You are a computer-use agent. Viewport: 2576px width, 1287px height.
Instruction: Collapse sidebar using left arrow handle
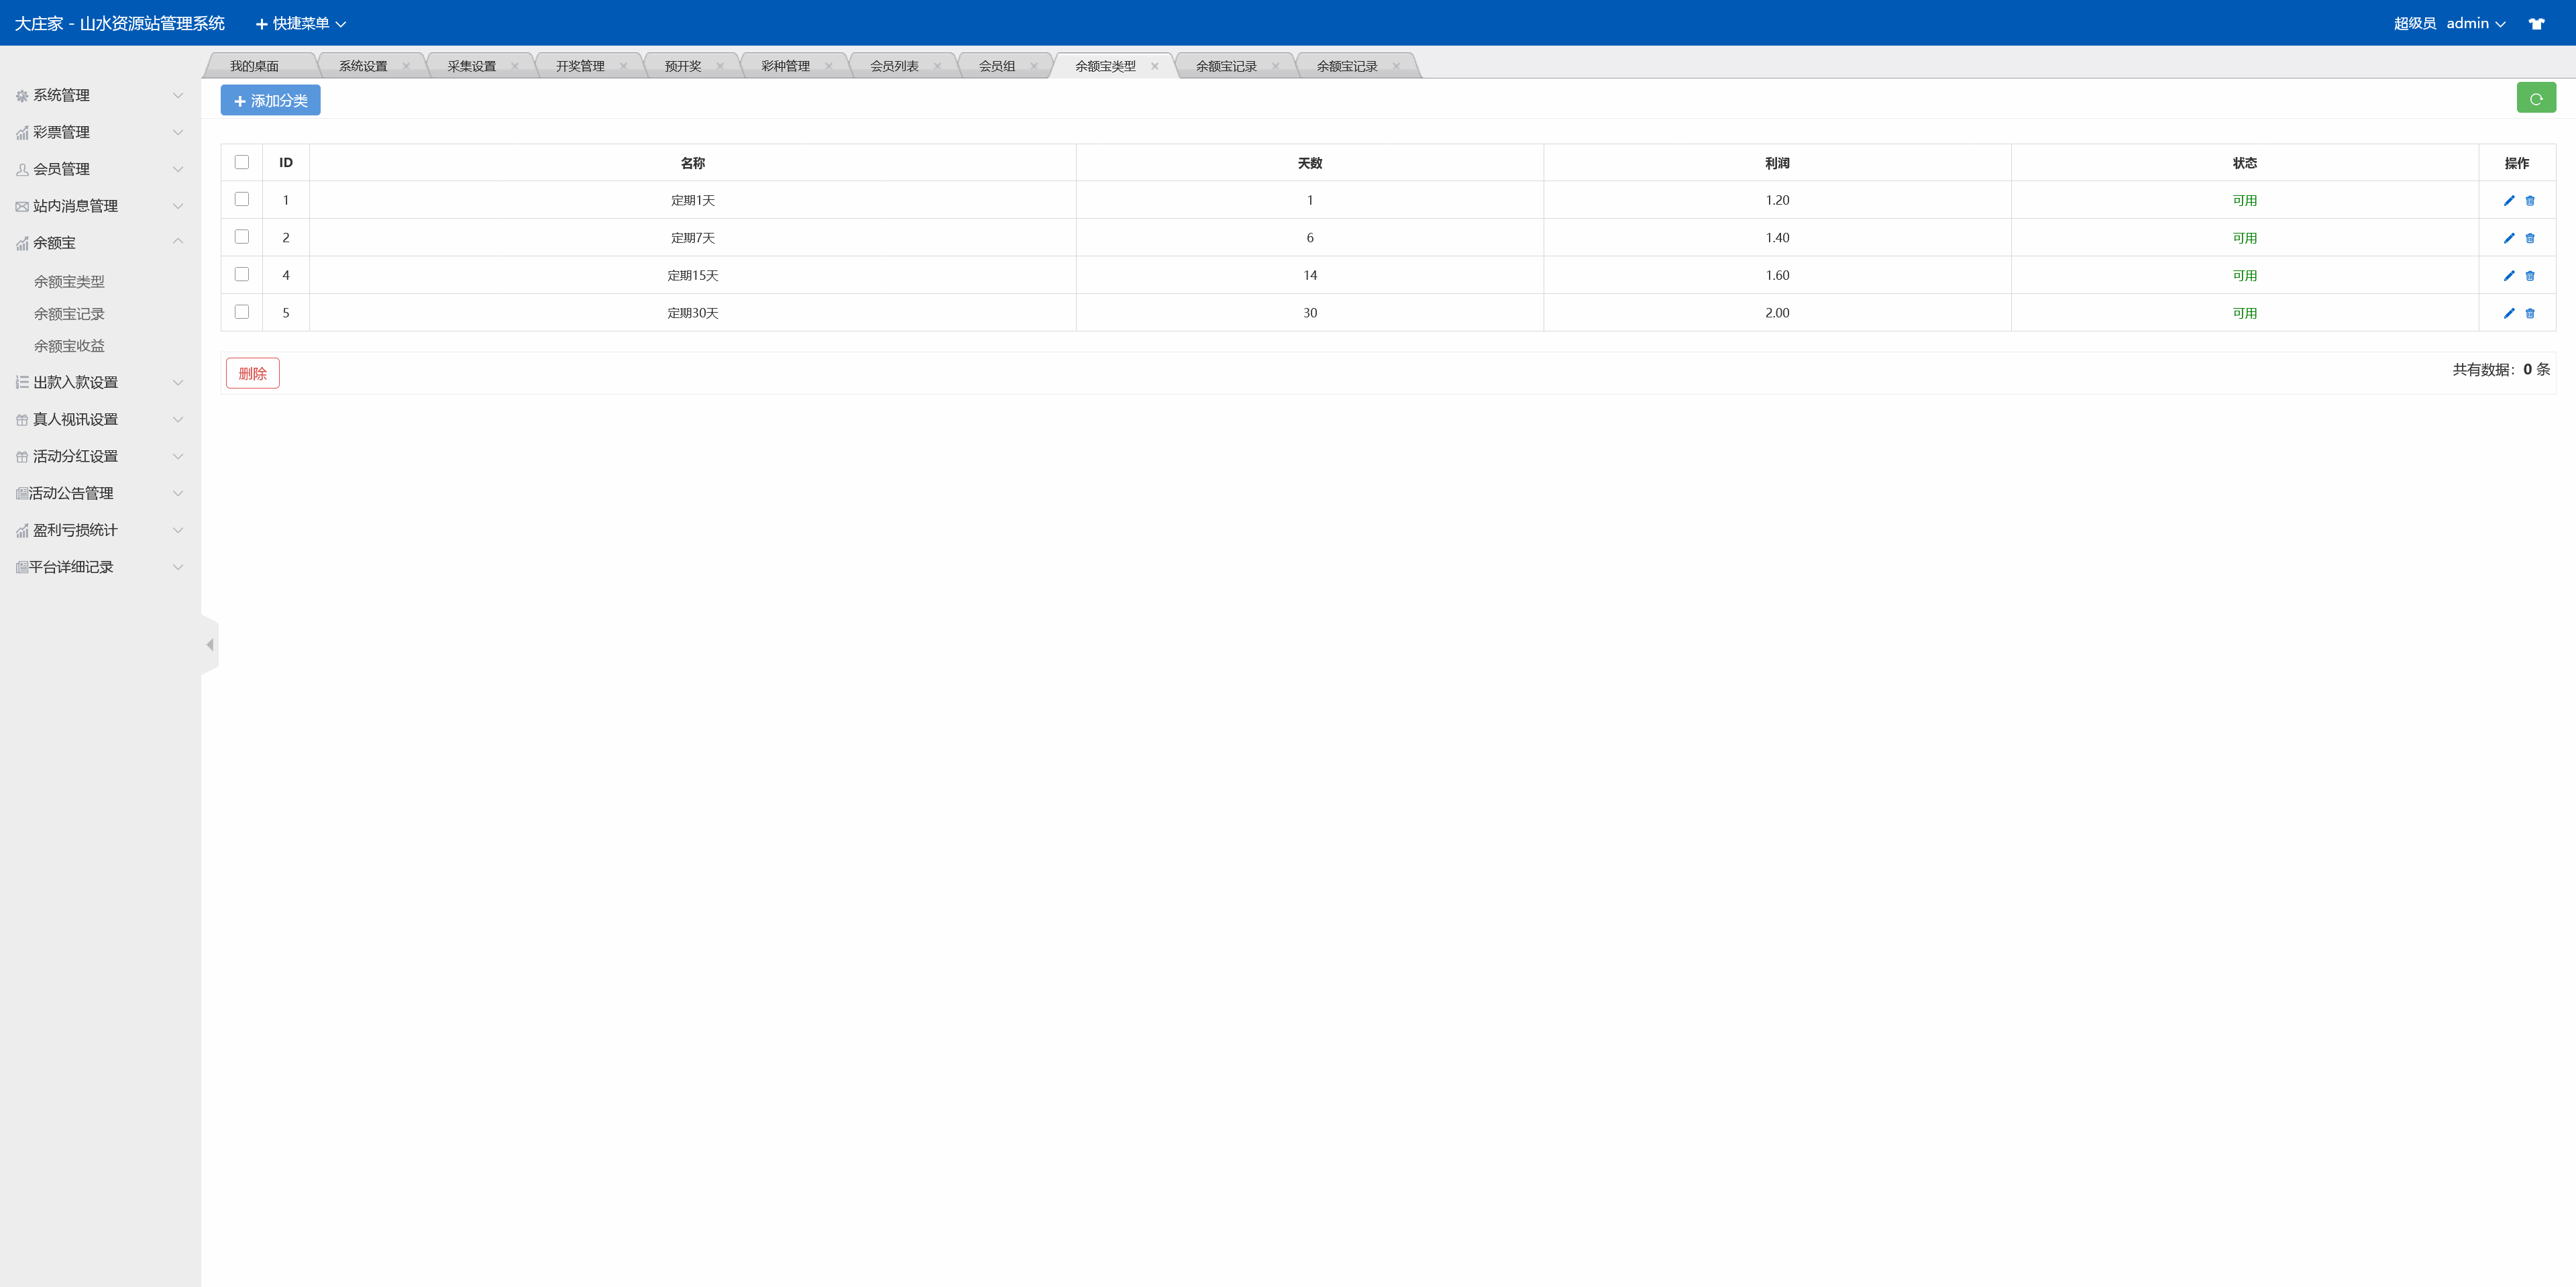(x=210, y=645)
